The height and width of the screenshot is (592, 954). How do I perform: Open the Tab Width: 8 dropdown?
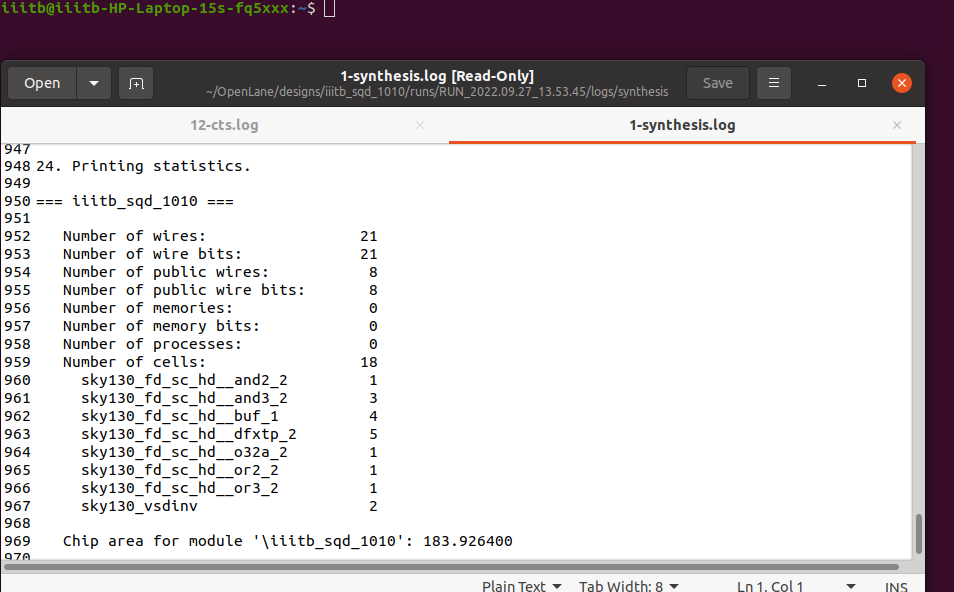tap(628, 586)
